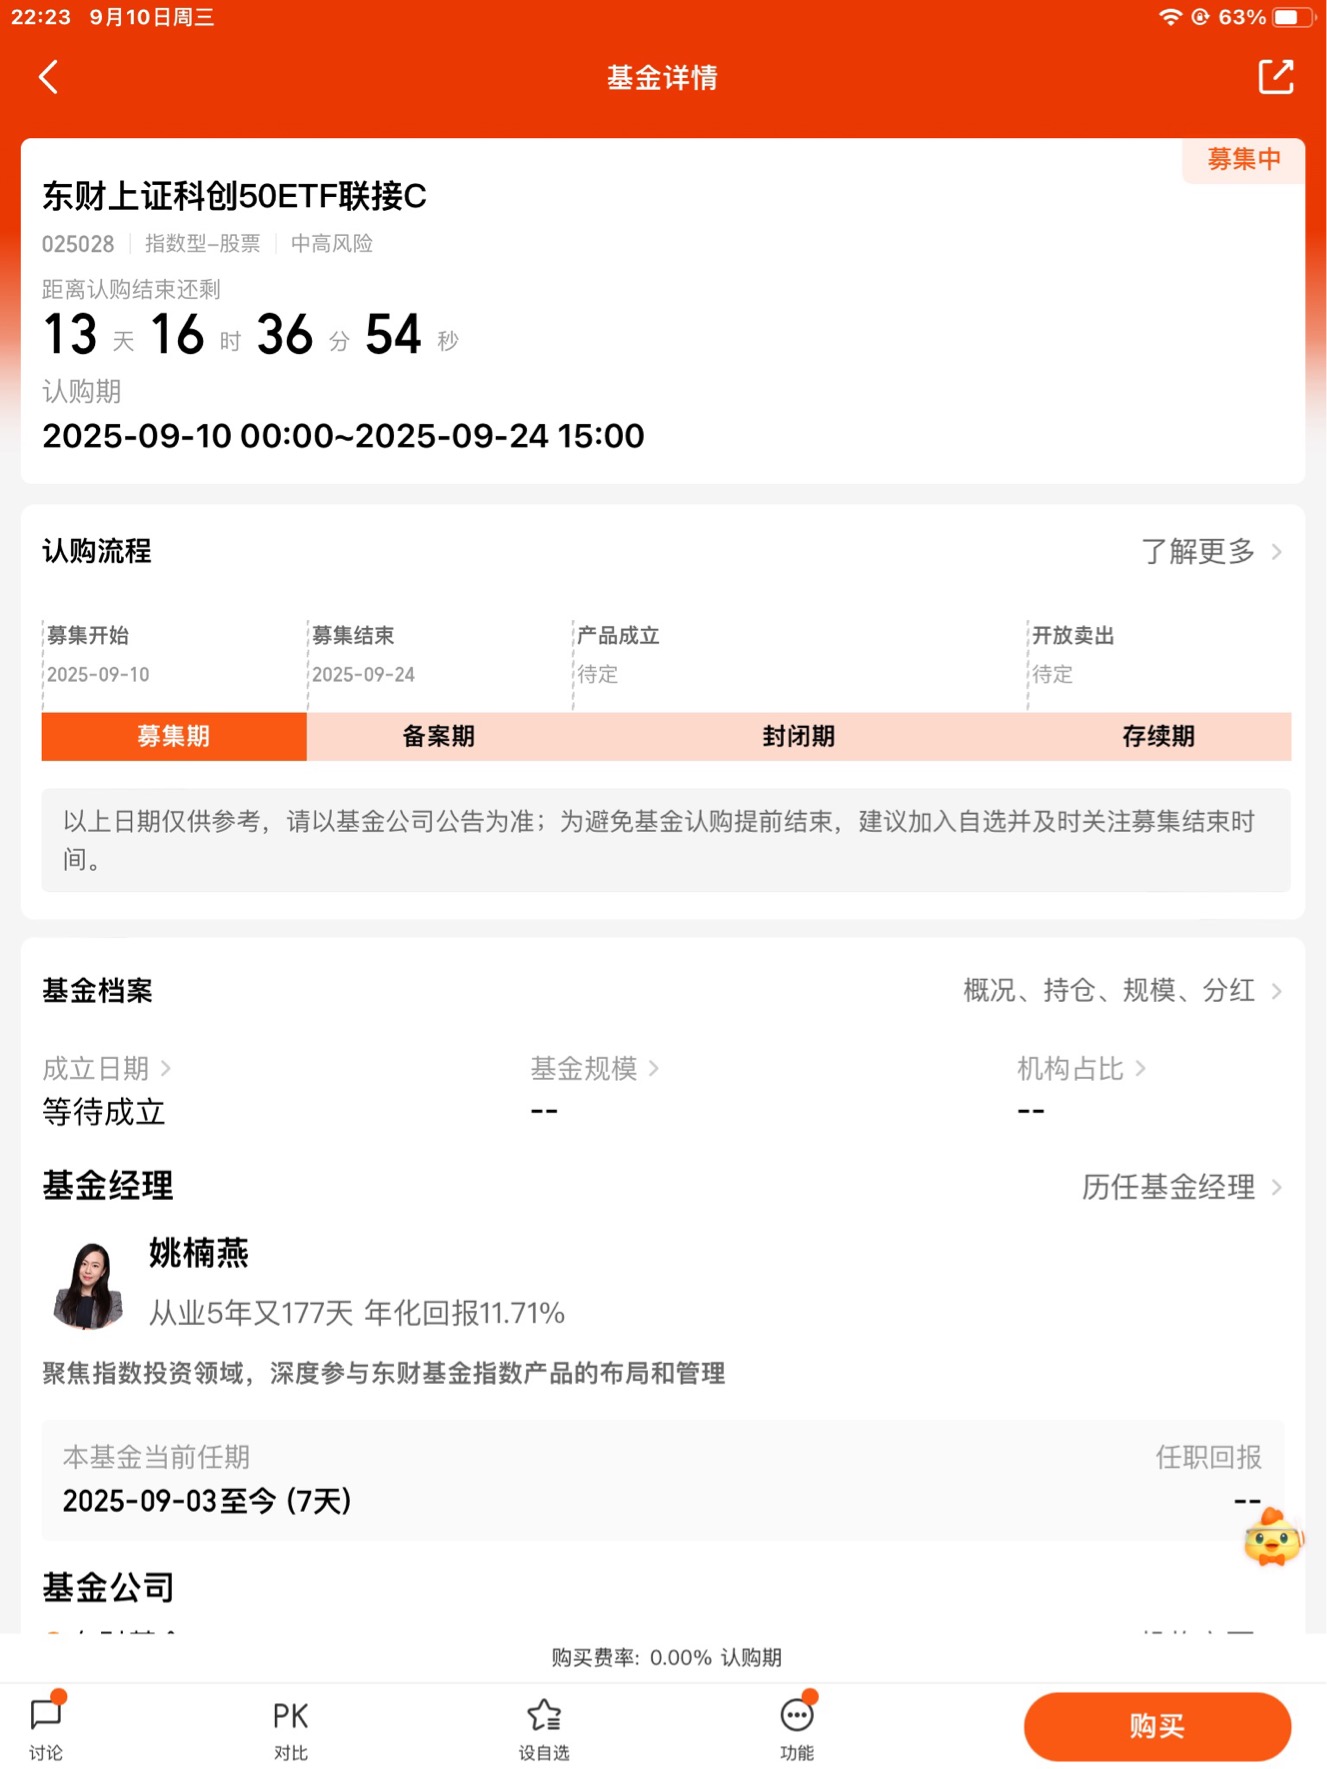Screen dimensions: 1327x1769
Task: Tap the 基金档案 section heading
Action: pos(97,991)
